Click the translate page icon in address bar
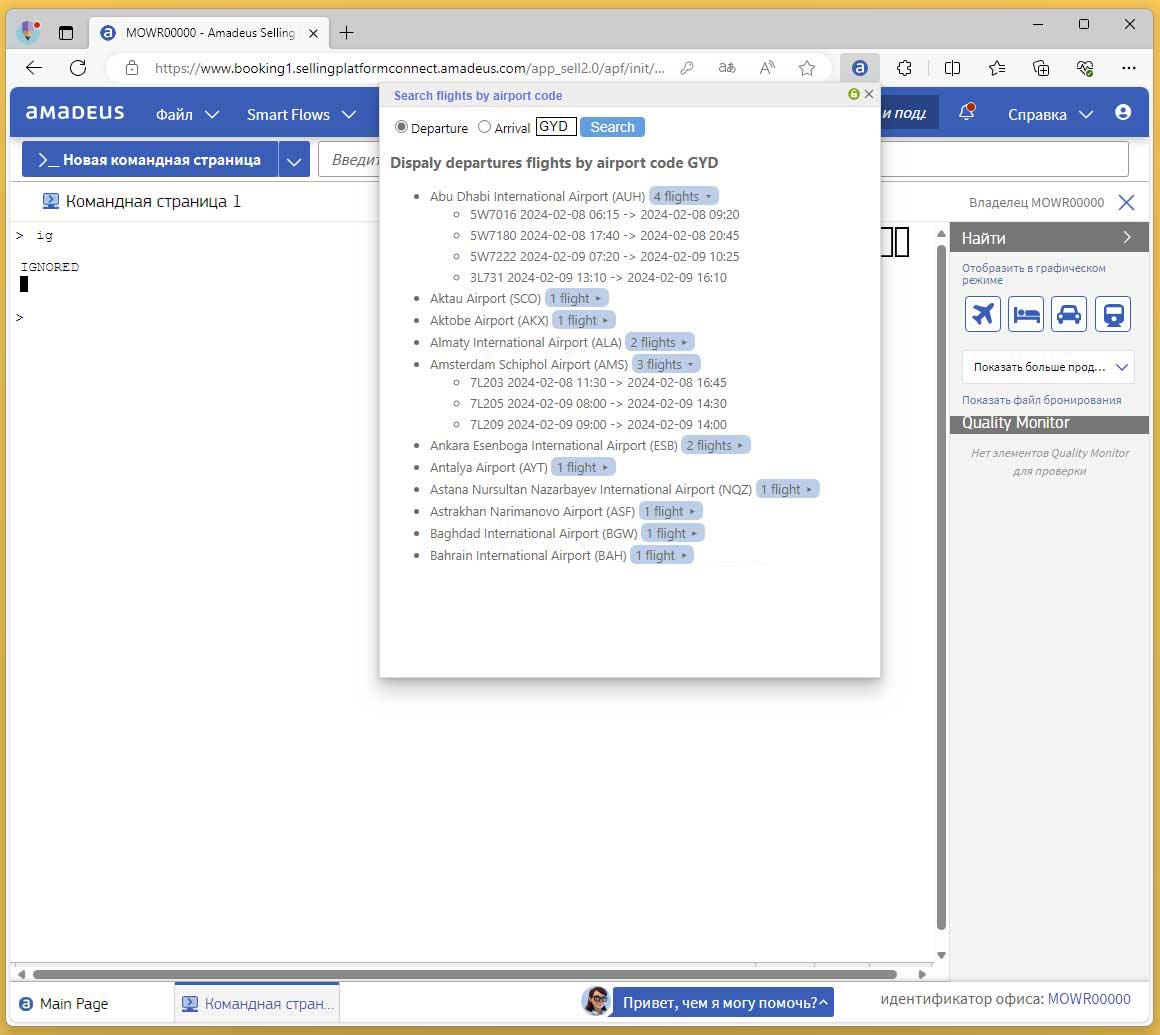 [726, 68]
